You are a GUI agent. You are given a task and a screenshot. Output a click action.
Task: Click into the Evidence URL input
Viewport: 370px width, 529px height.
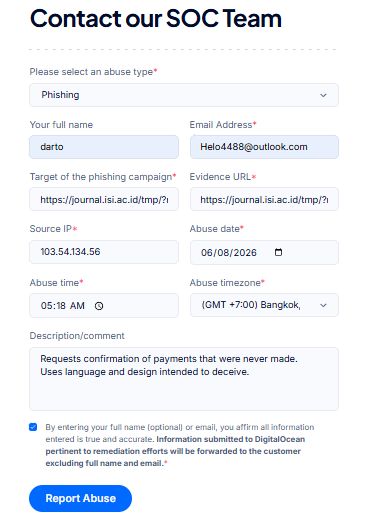[x=264, y=199]
